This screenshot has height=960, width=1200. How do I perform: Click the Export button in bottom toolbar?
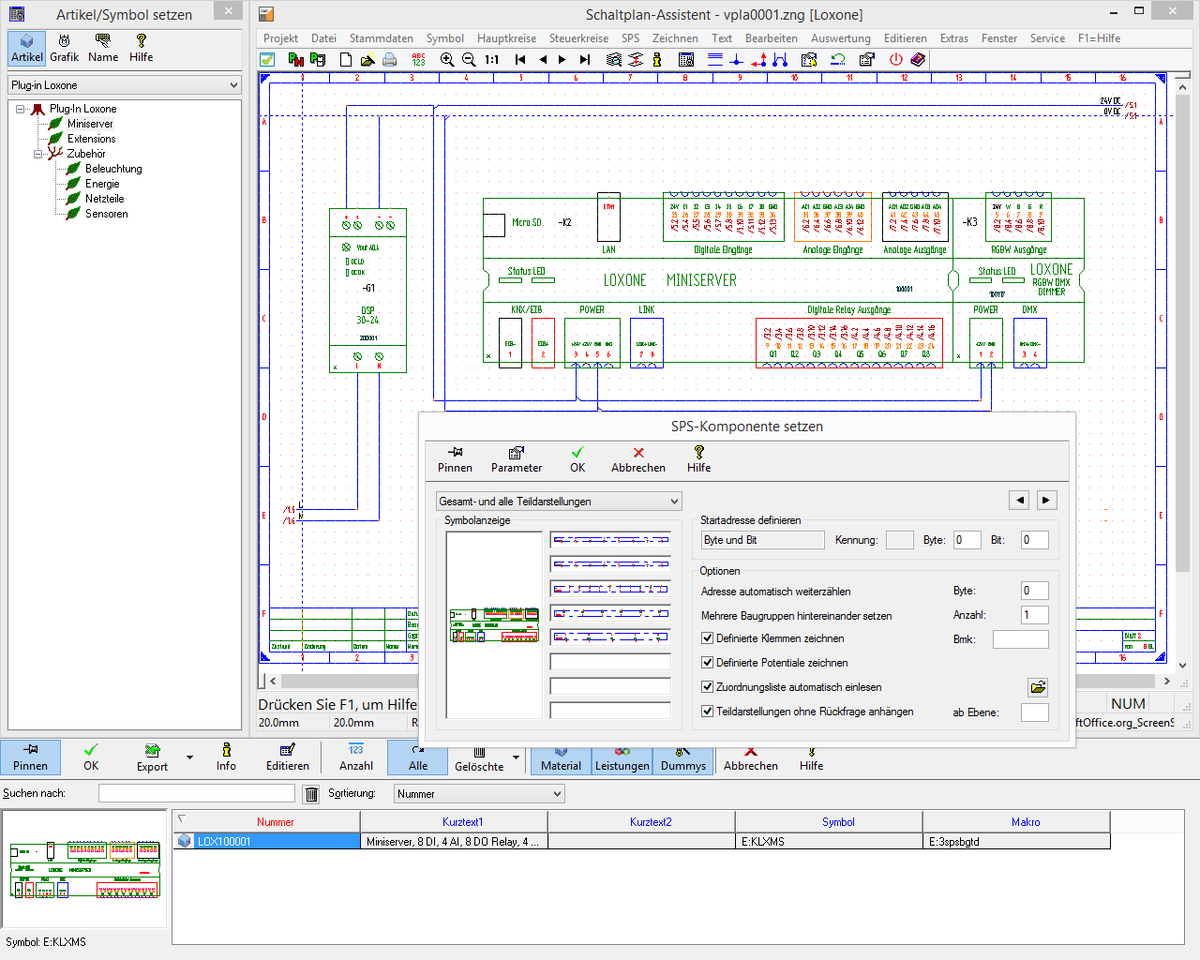click(x=153, y=757)
